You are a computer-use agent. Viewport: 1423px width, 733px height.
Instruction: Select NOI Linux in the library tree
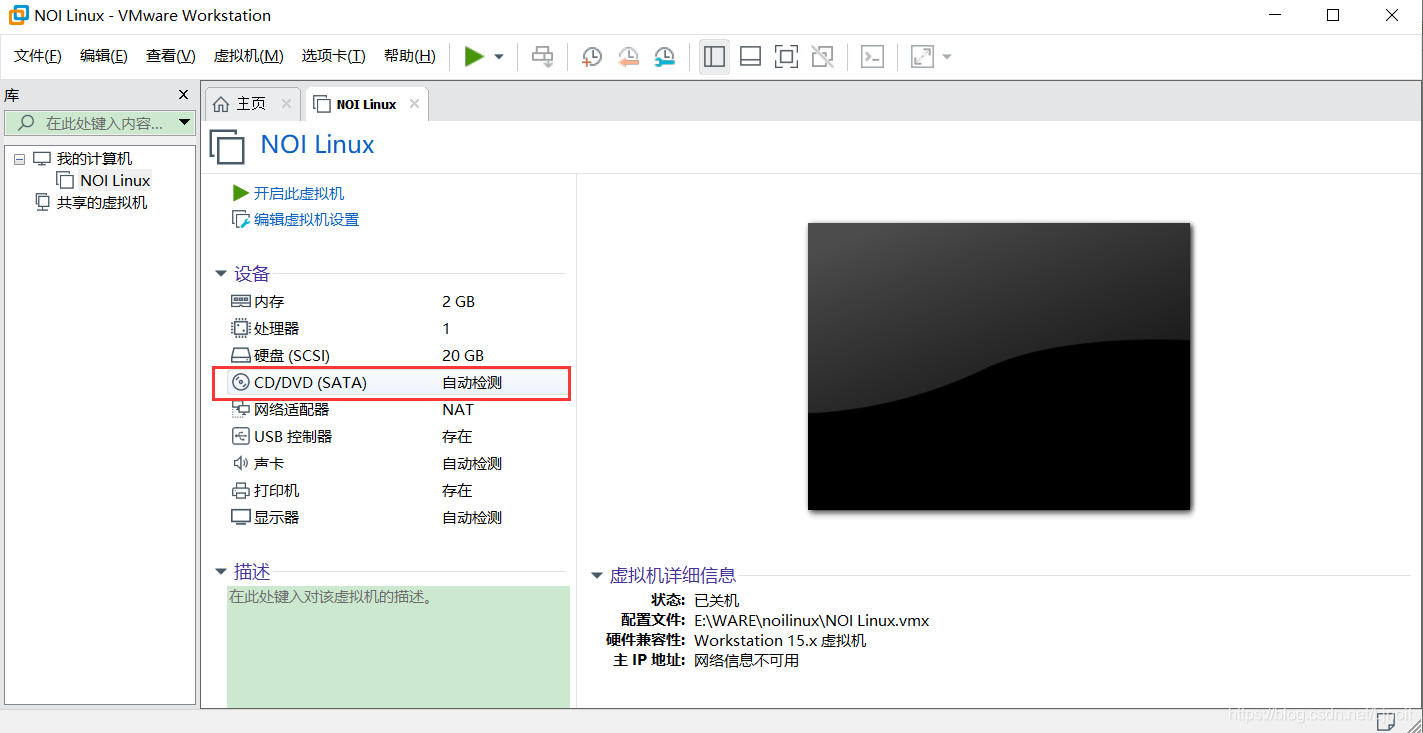point(115,181)
